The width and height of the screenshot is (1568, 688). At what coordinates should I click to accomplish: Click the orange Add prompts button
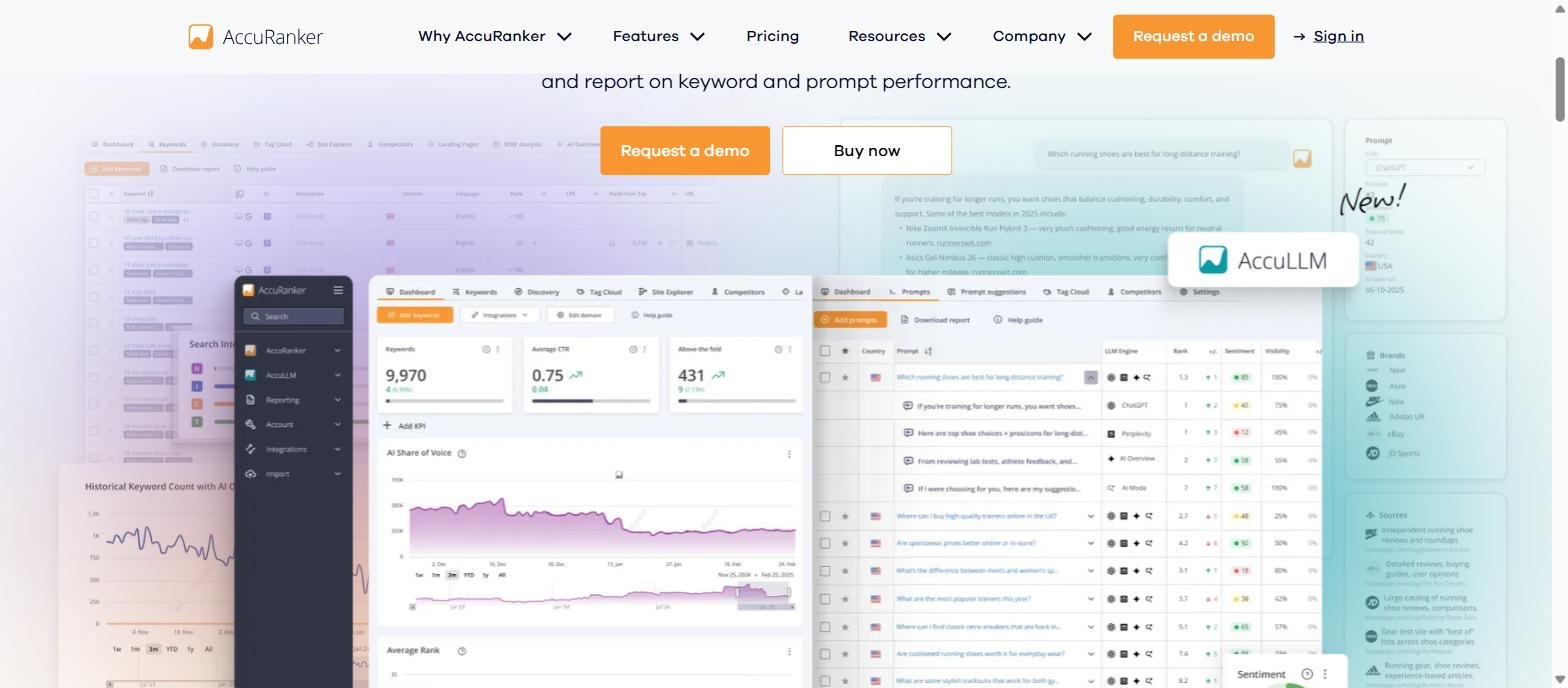pyautogui.click(x=849, y=320)
